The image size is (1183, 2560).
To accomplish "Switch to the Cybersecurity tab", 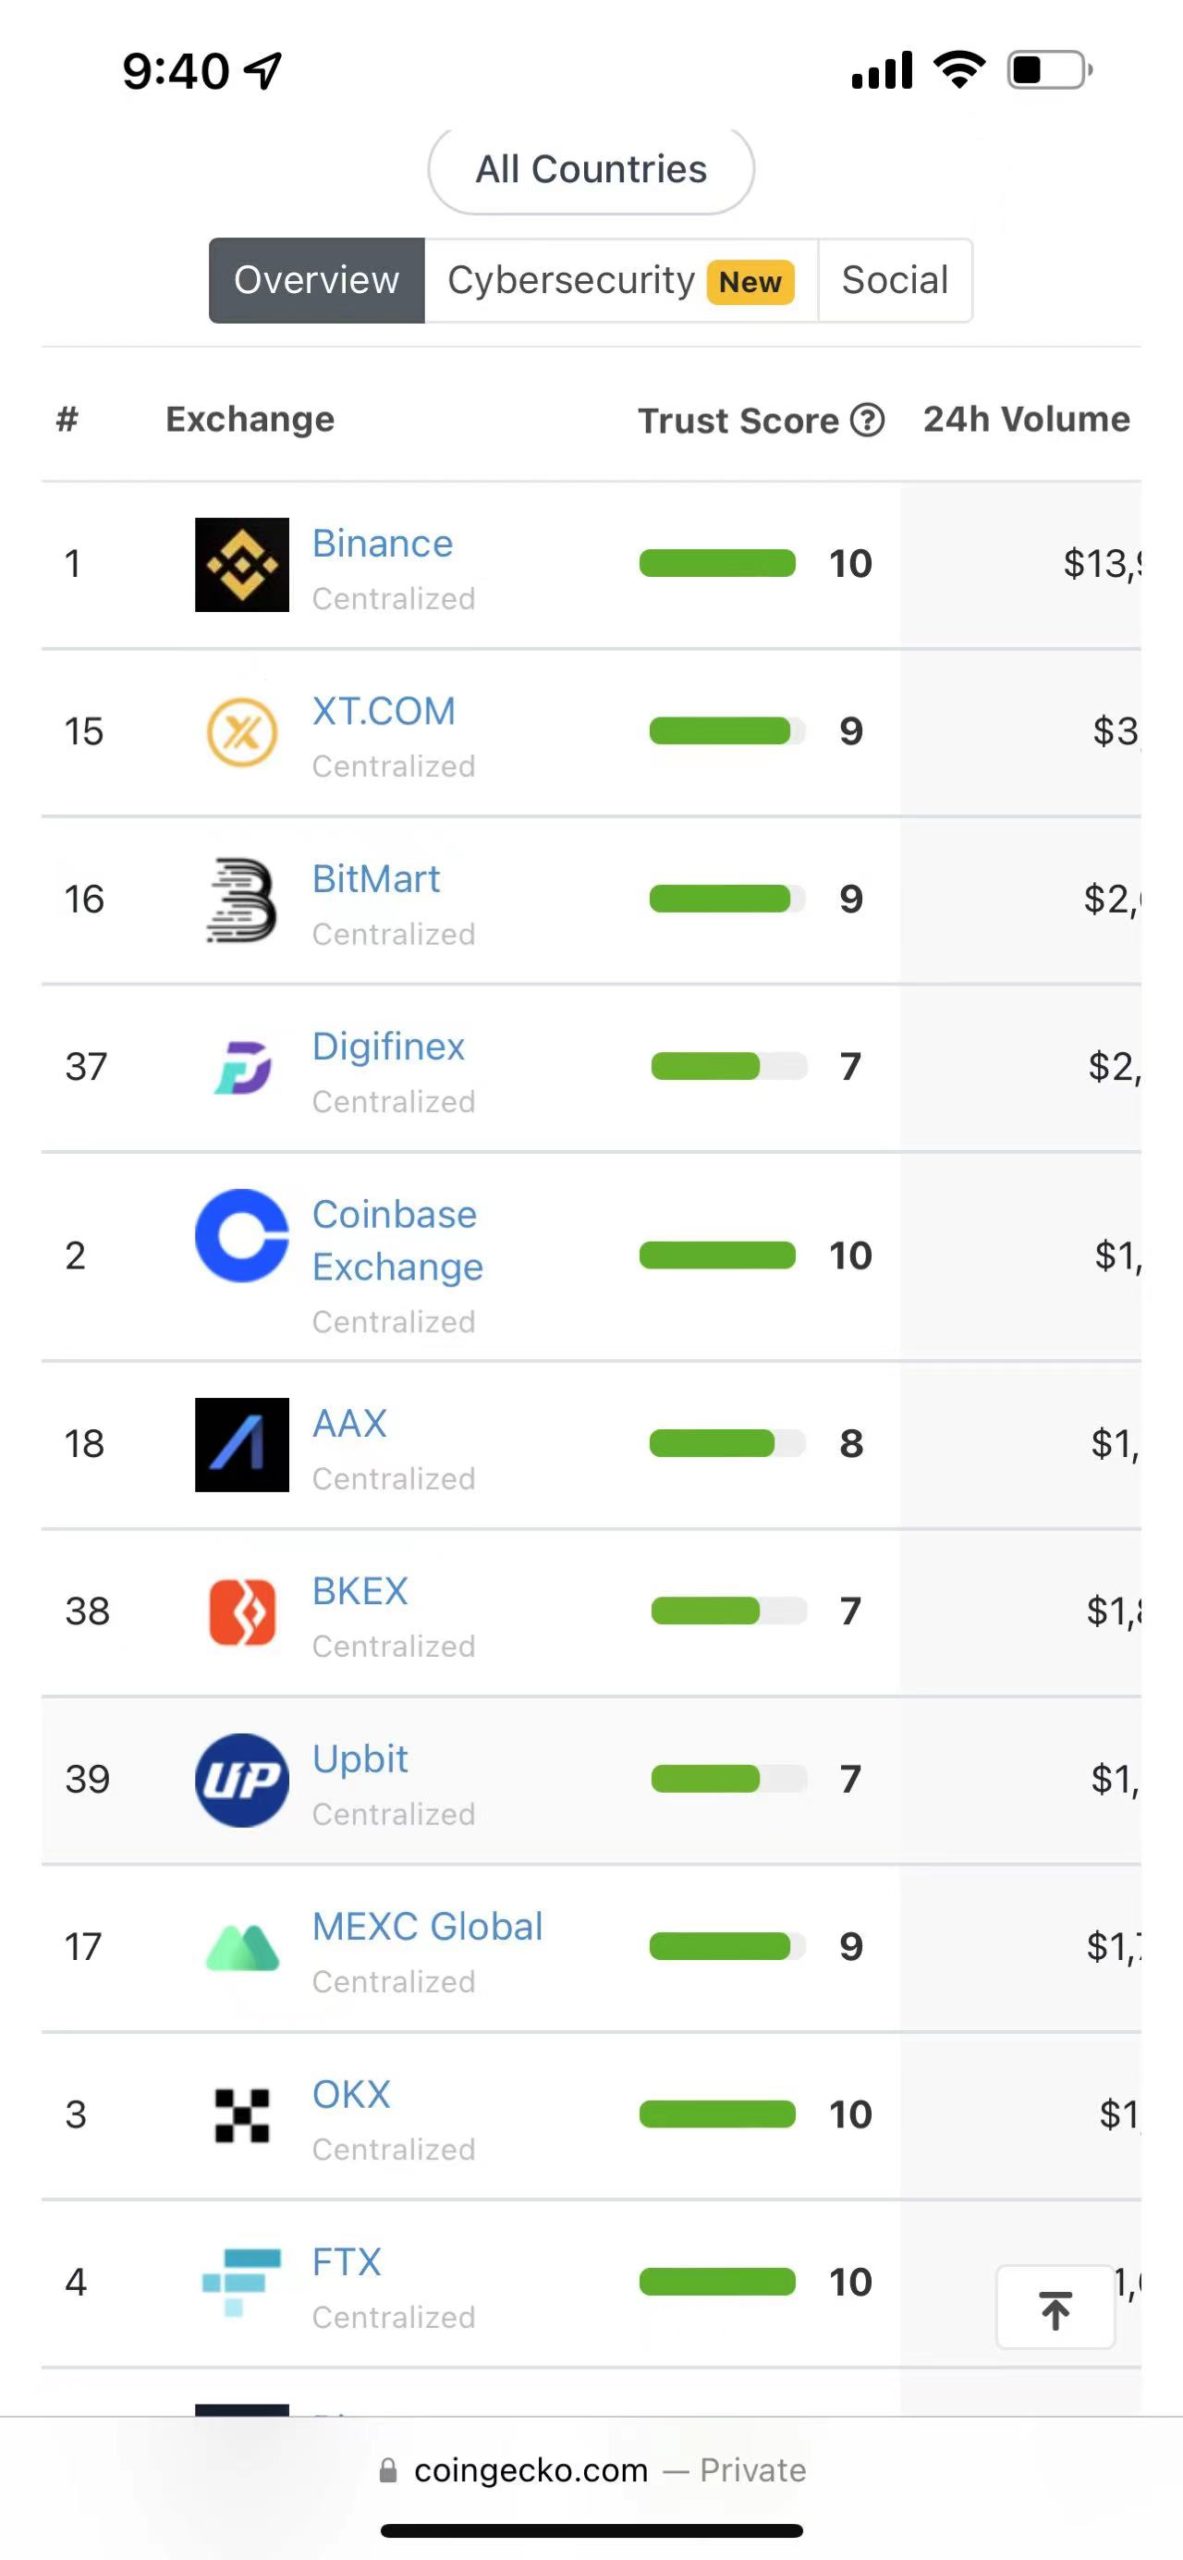I will click(x=620, y=281).
